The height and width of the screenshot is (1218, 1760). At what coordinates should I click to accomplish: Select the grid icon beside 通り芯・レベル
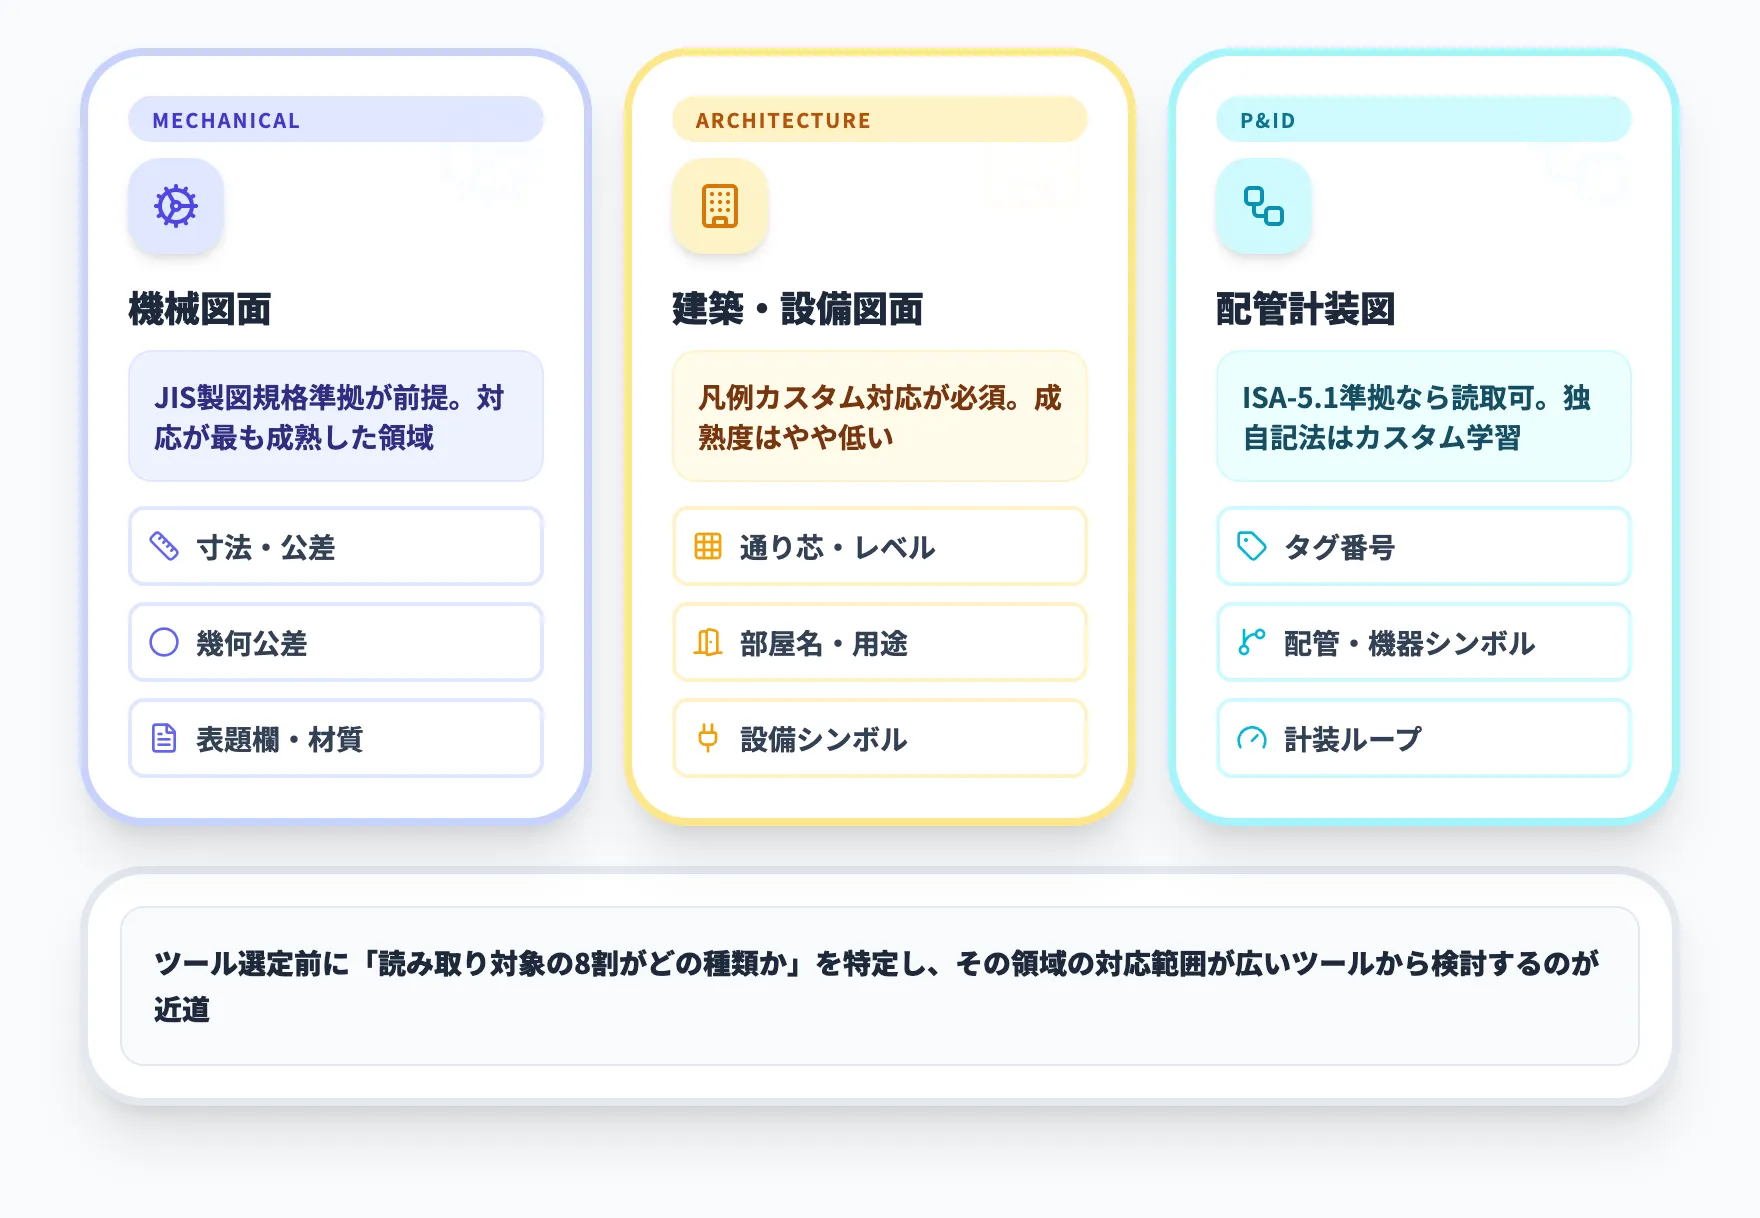(709, 546)
